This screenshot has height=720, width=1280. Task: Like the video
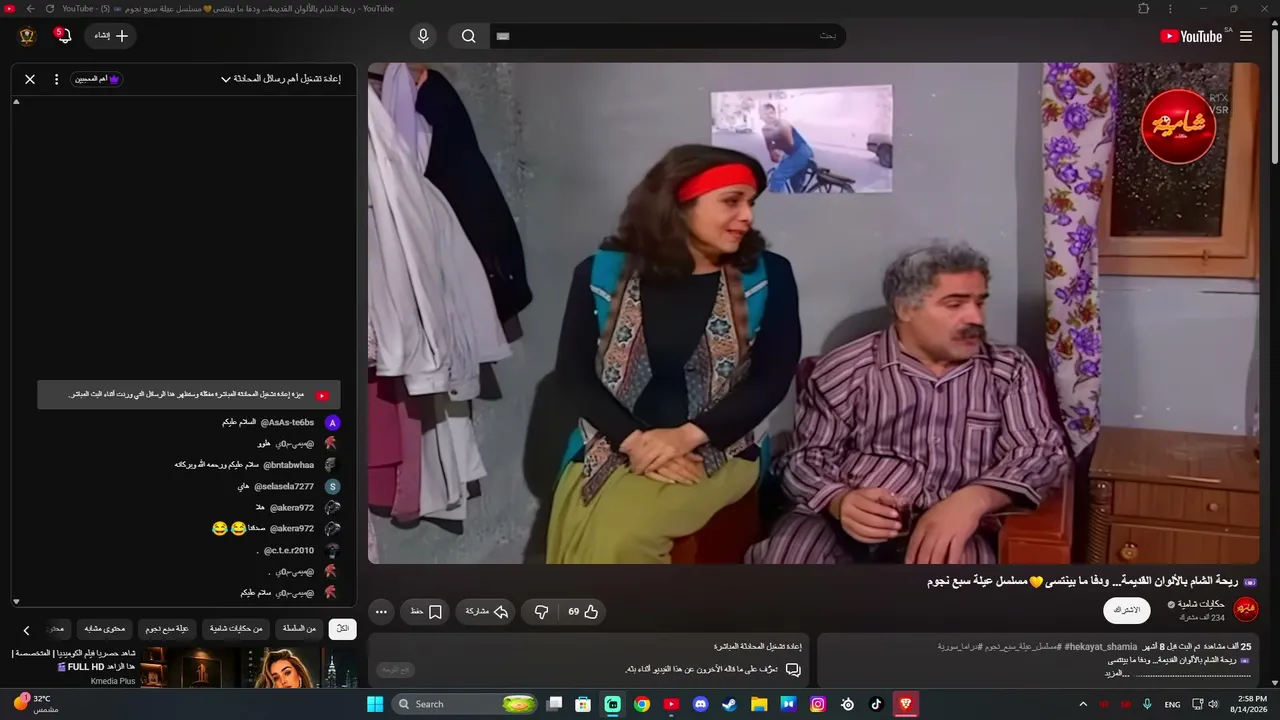click(583, 611)
